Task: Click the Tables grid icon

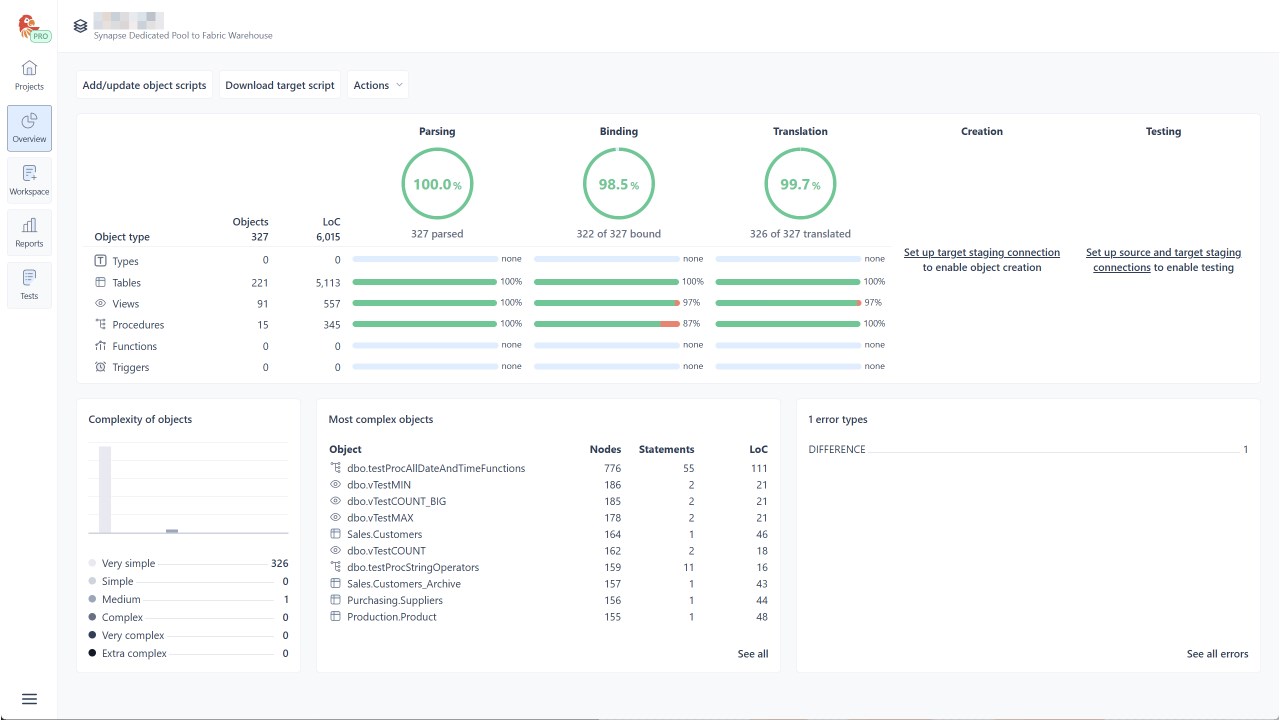Action: (x=100, y=283)
